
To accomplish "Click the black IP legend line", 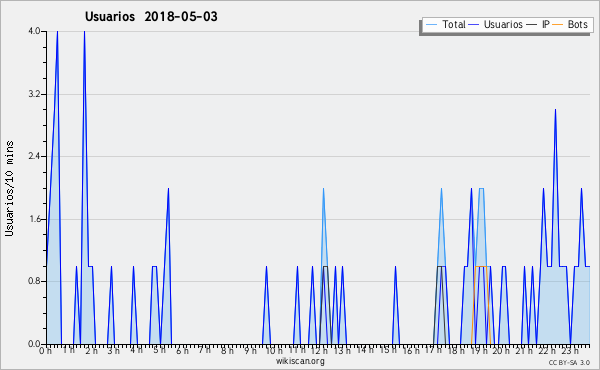I will 532,25.
